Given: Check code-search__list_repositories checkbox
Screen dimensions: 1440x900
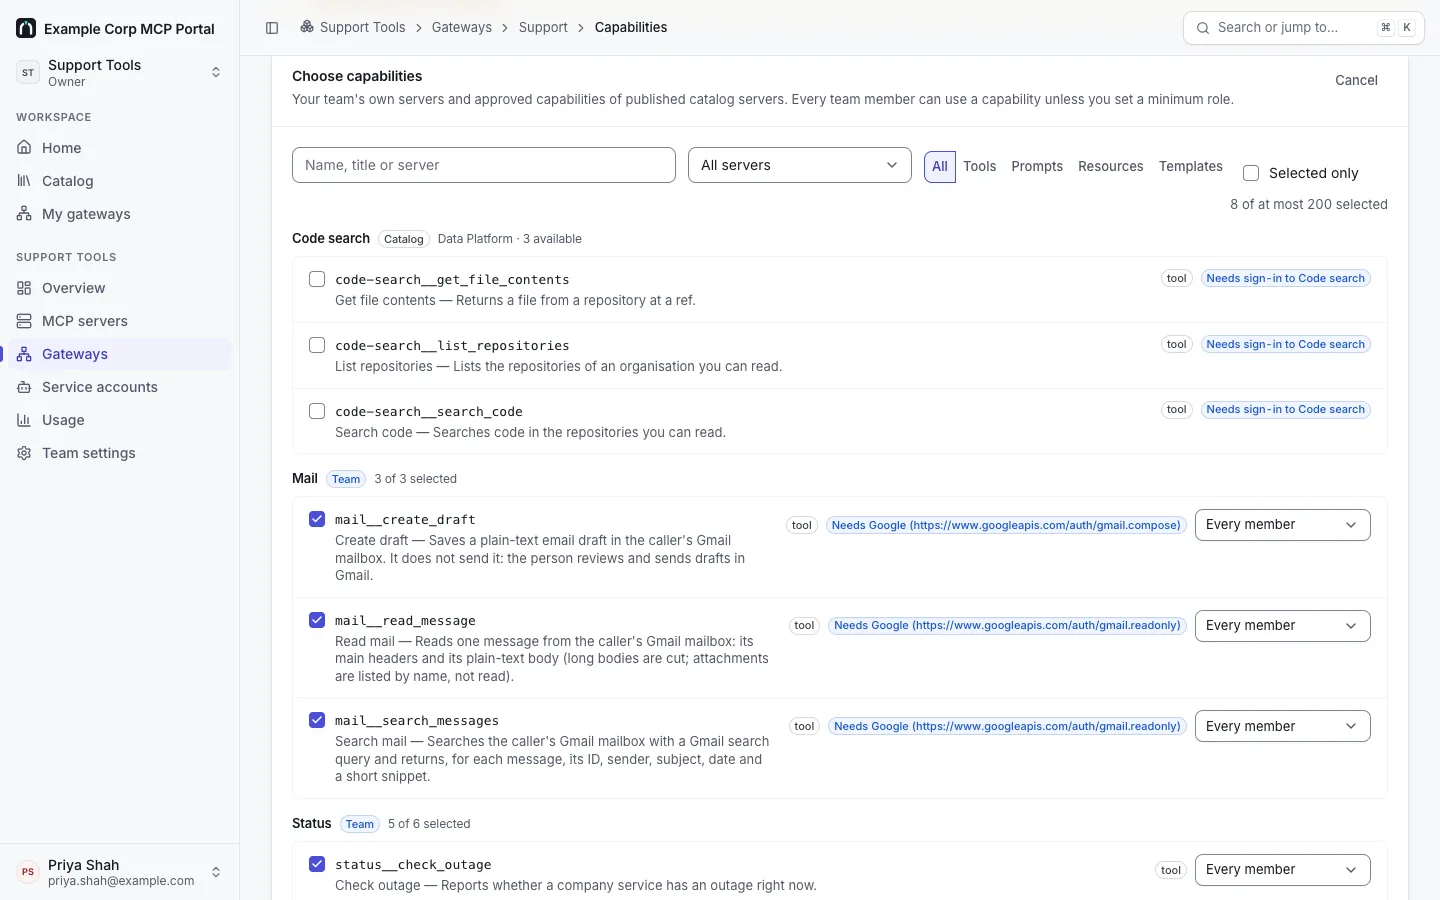Looking at the screenshot, I should click(317, 345).
